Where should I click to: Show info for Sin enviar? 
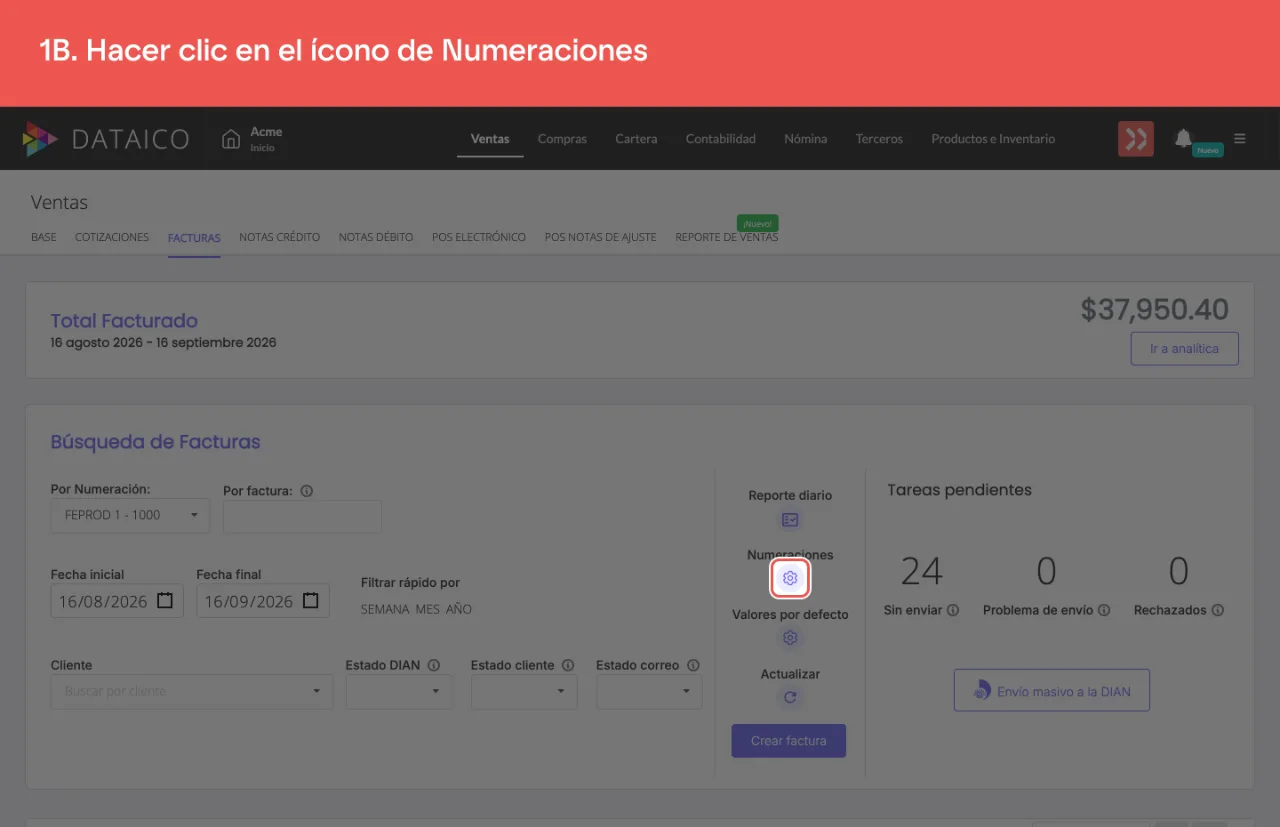(x=953, y=610)
